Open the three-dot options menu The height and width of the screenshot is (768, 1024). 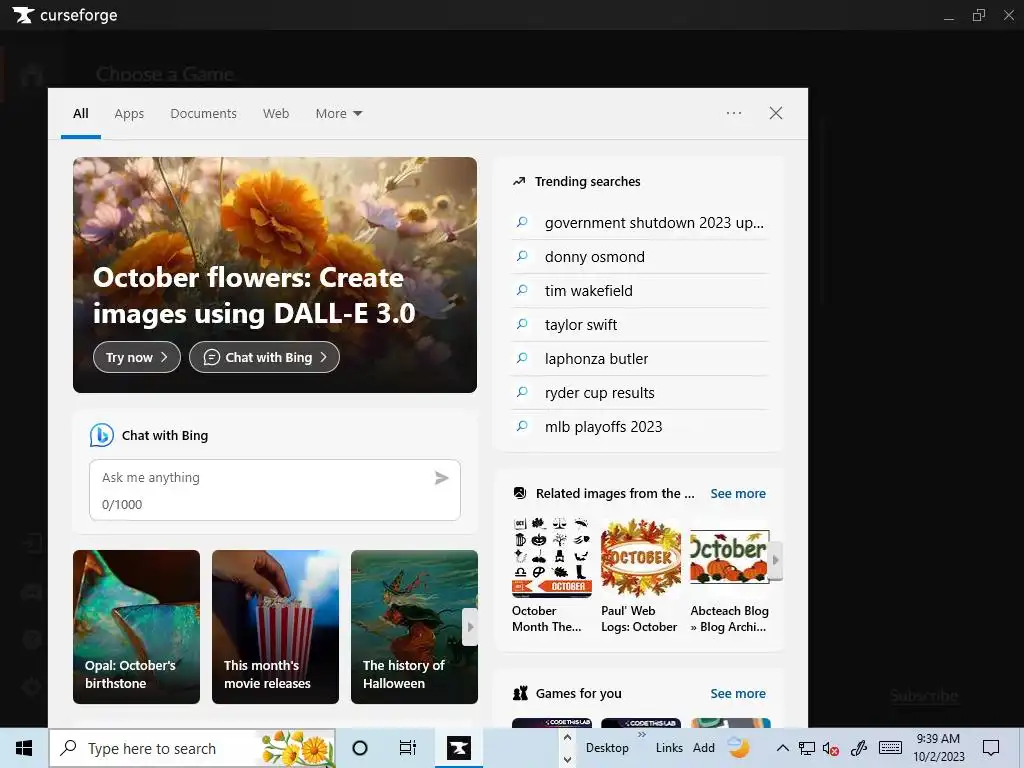(x=734, y=113)
